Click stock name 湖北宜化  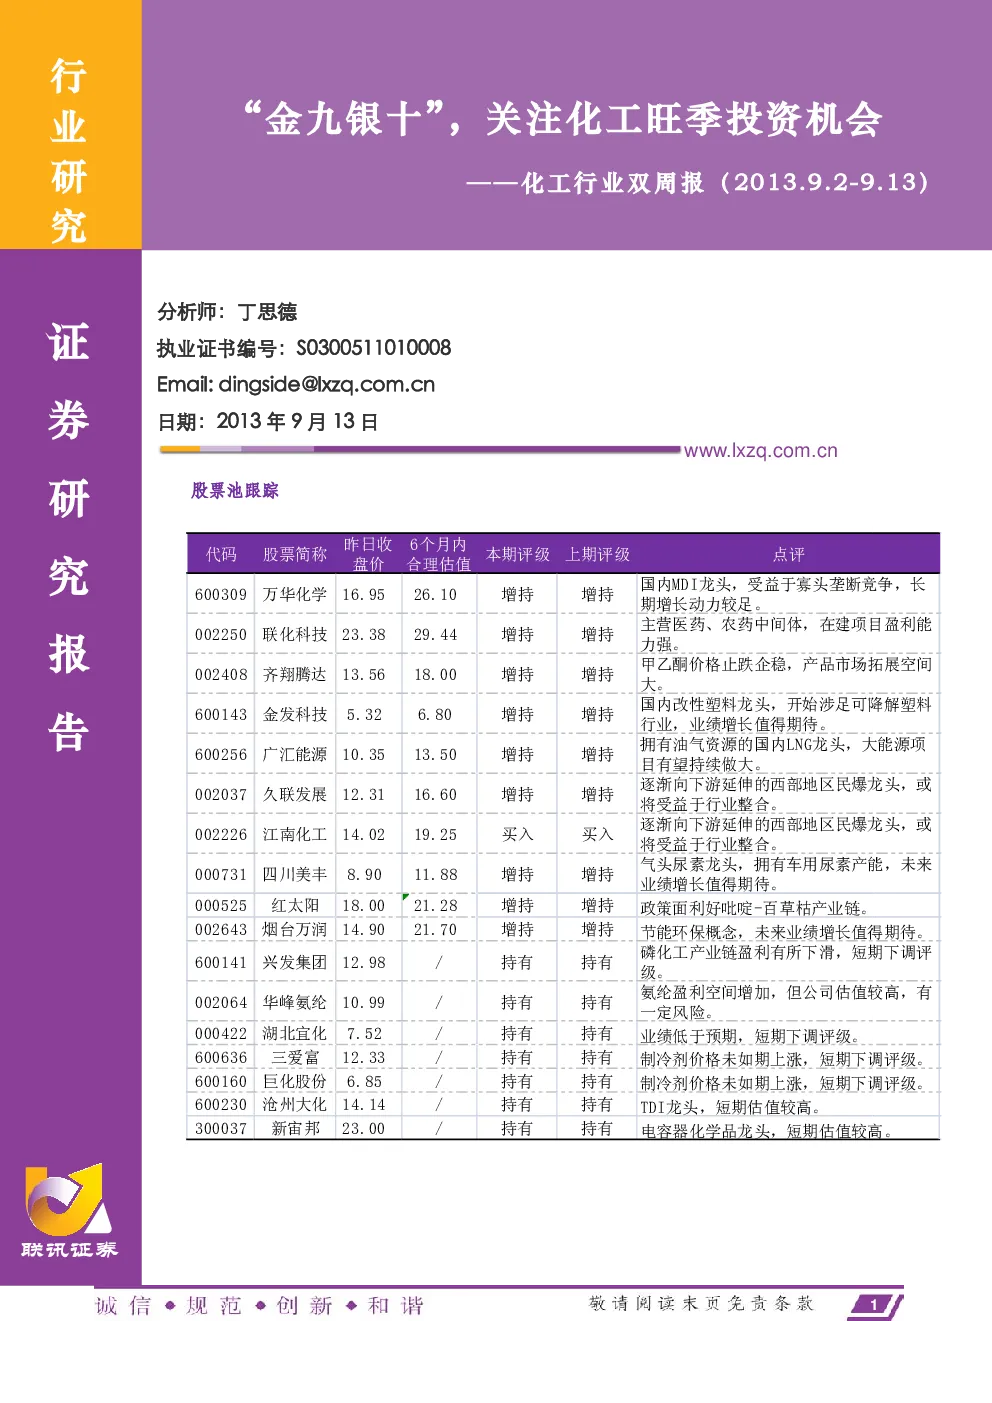[295, 1034]
